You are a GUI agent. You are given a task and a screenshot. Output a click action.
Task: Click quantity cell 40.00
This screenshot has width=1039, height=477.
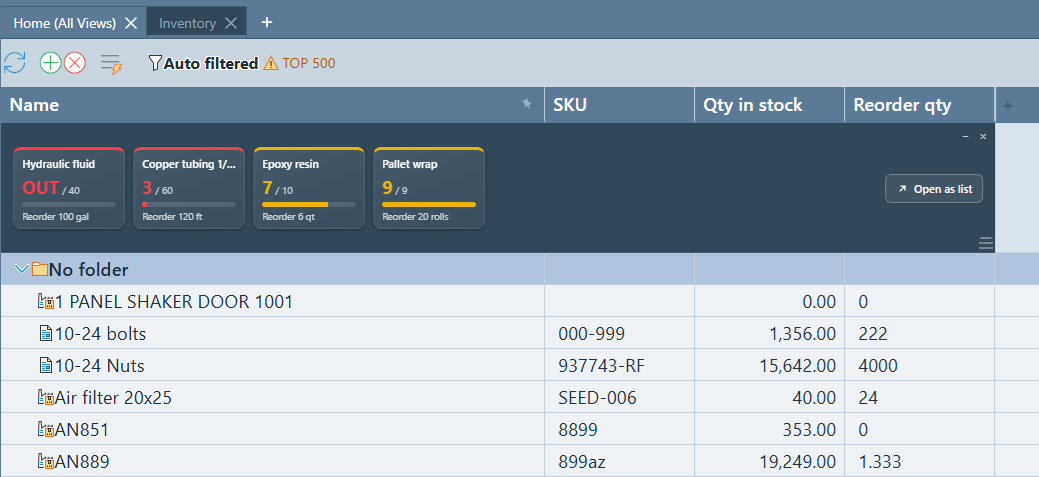coord(769,397)
